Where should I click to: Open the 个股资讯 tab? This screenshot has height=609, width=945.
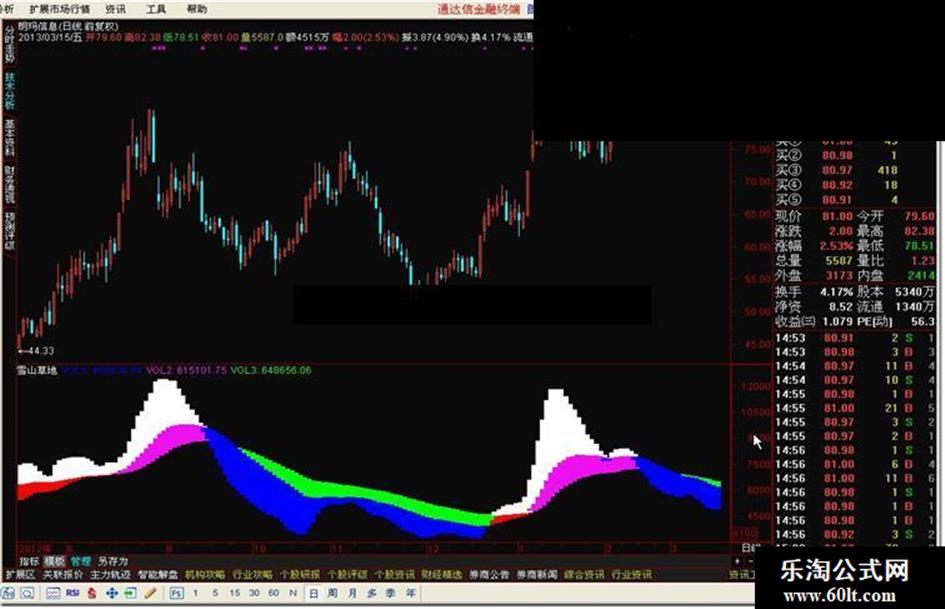coord(394,575)
